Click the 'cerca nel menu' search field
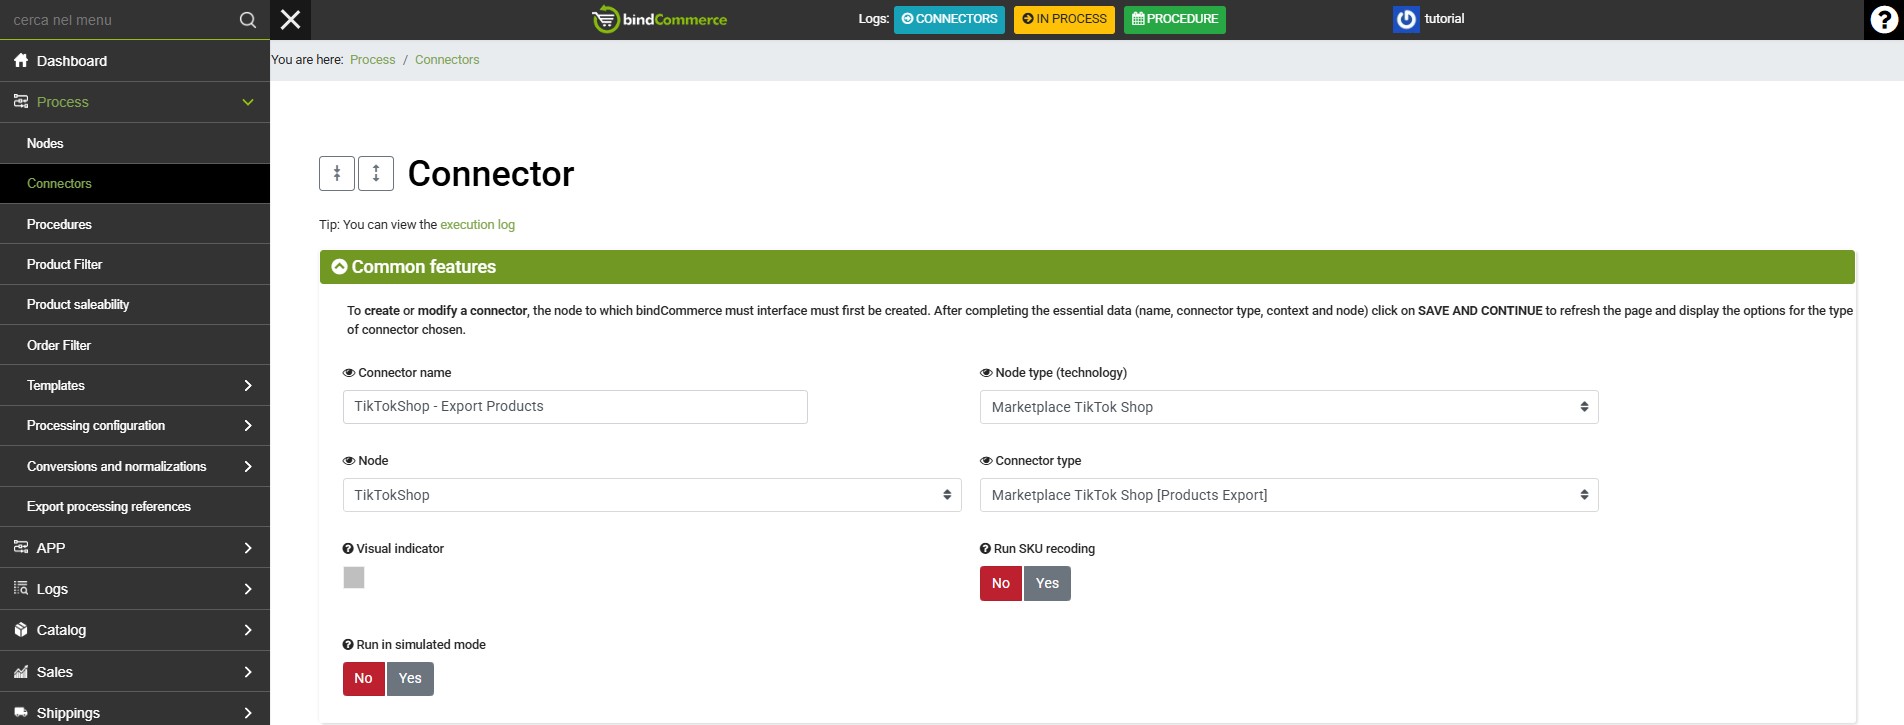 coord(118,20)
